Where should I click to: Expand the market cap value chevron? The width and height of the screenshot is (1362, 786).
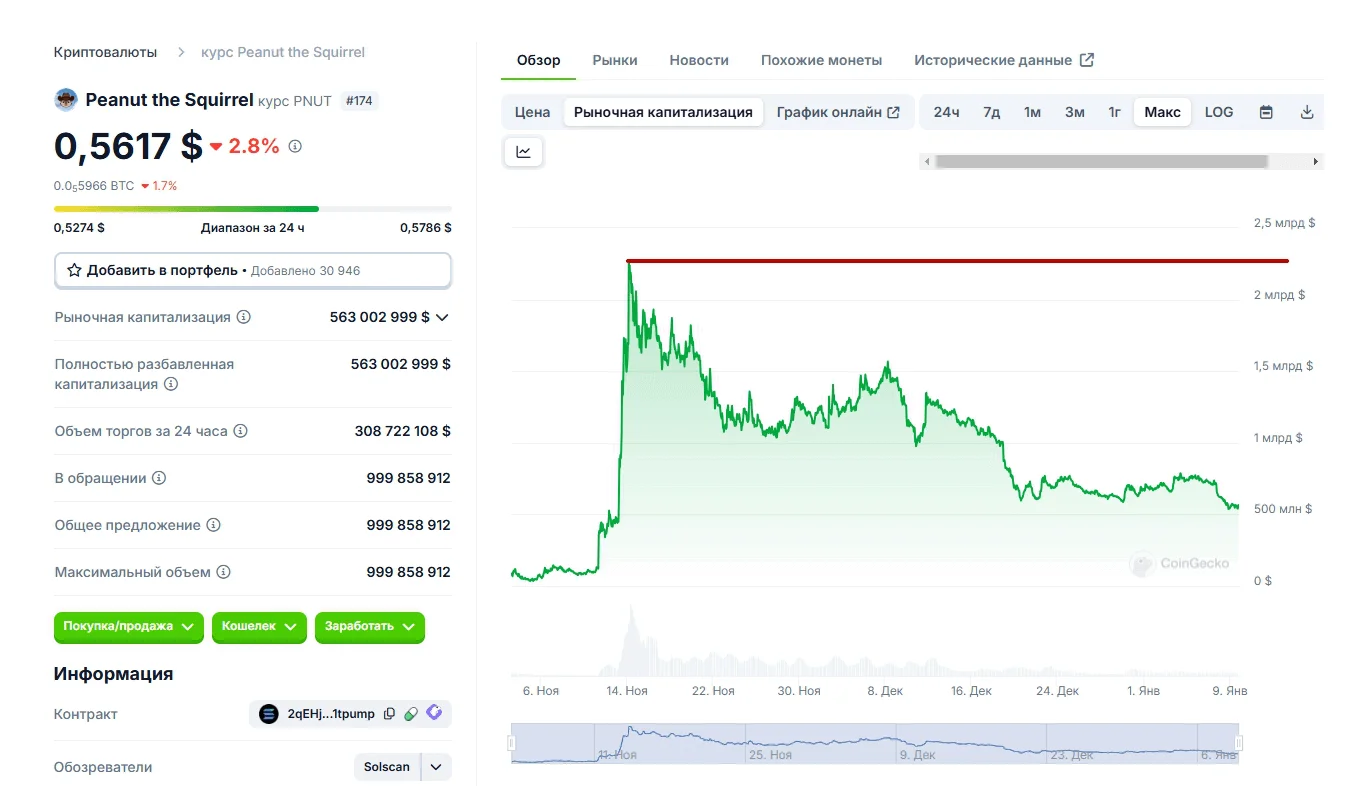pyautogui.click(x=443, y=317)
